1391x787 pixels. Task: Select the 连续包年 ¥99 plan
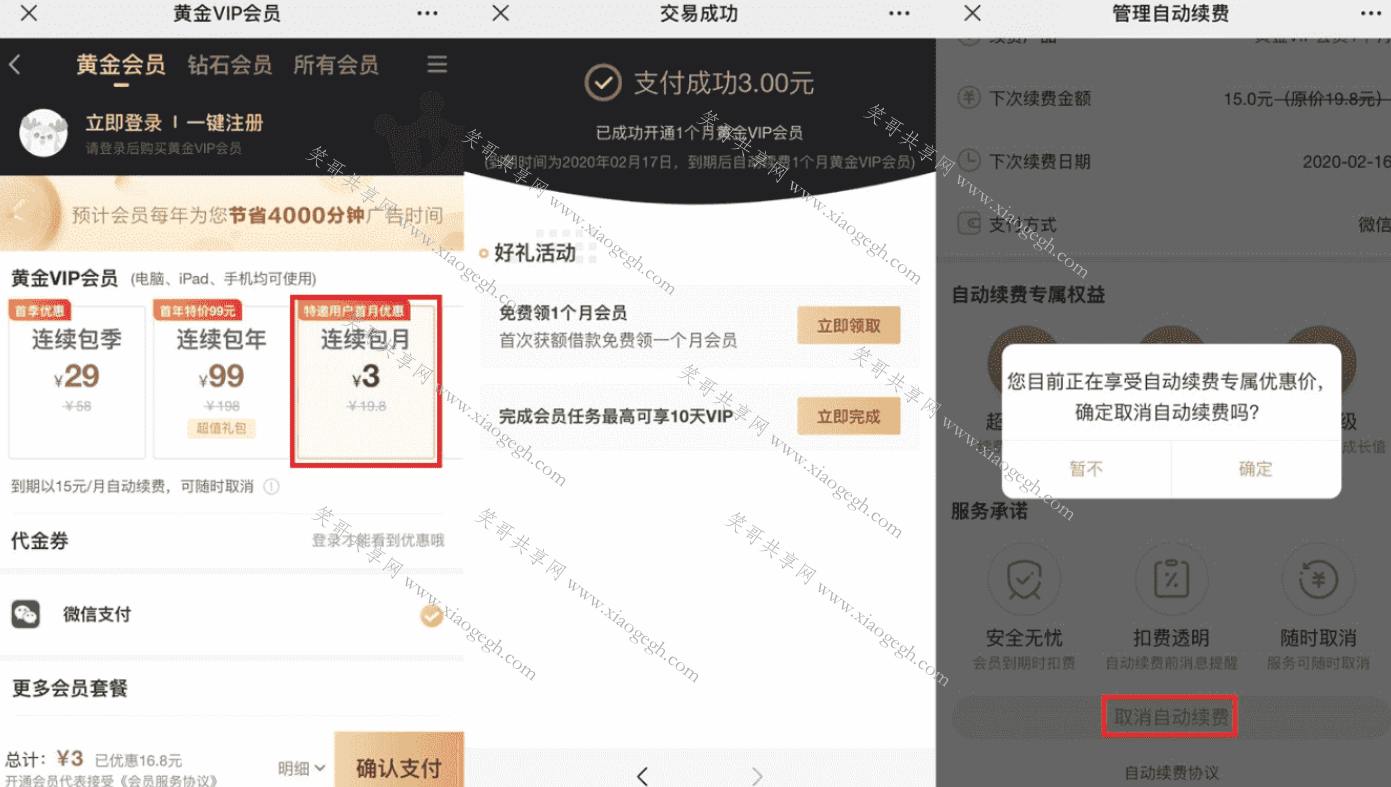(x=222, y=381)
